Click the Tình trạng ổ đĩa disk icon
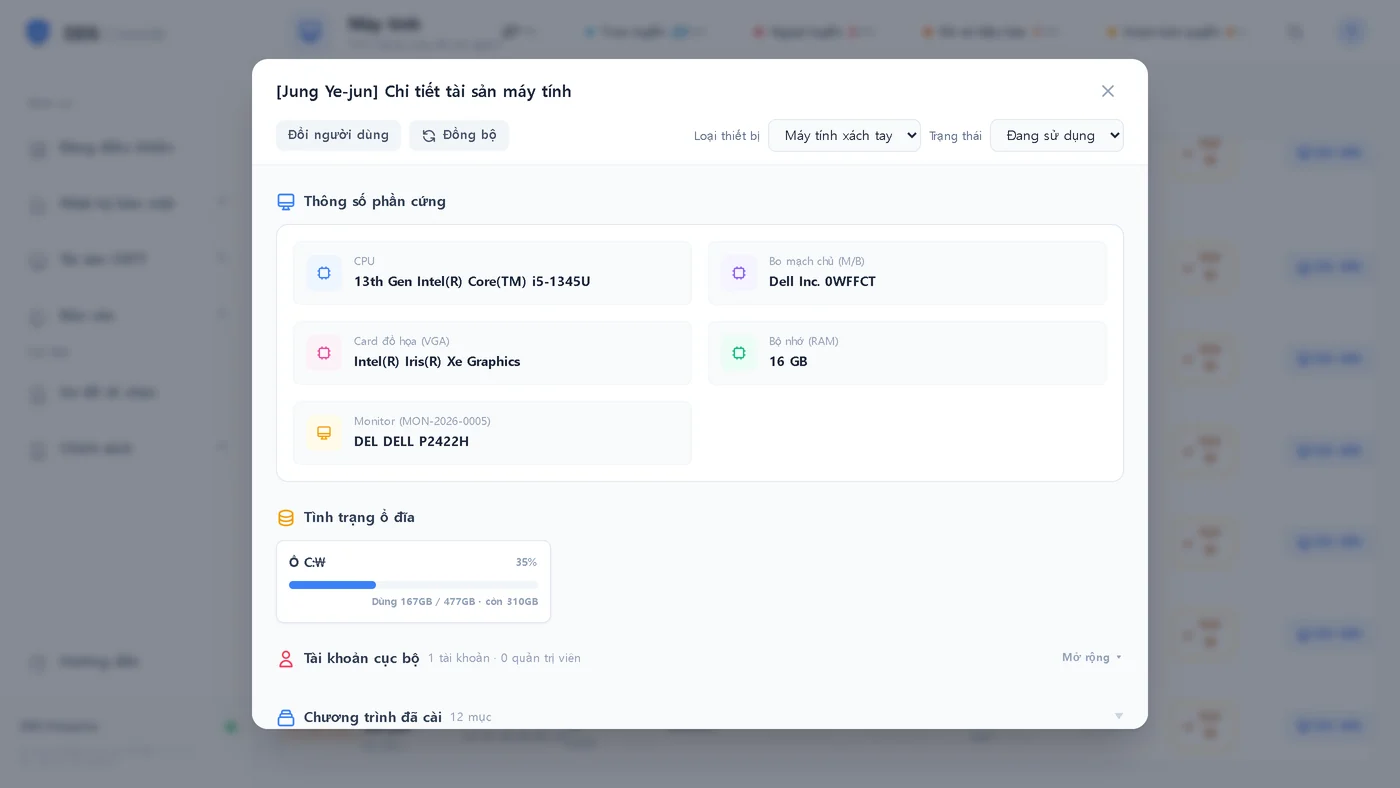The image size is (1400, 788). coord(286,518)
